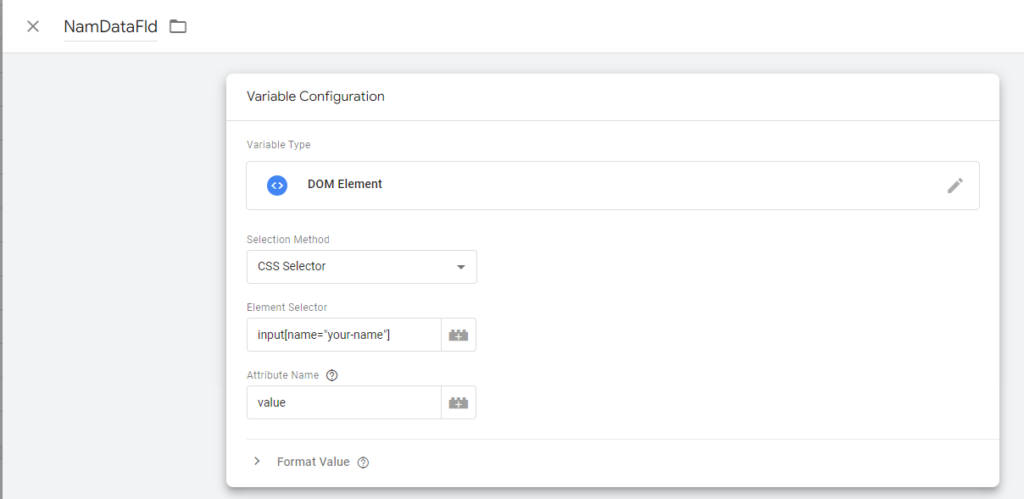Click the Selection Method label text
Viewport: 1024px width, 499px height.
point(288,240)
